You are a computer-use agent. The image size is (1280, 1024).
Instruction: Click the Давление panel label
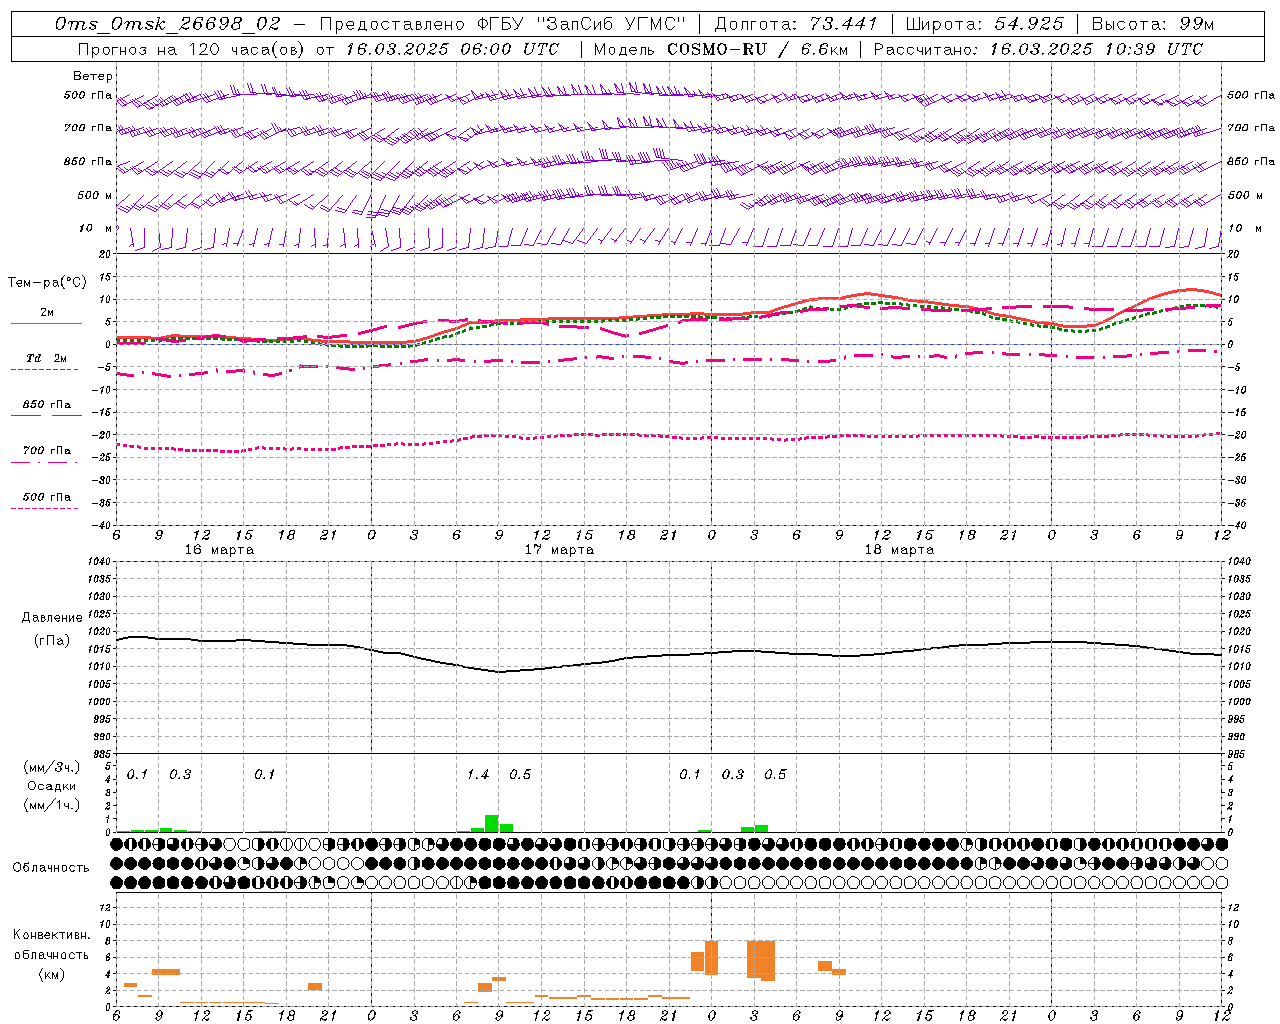[52, 618]
